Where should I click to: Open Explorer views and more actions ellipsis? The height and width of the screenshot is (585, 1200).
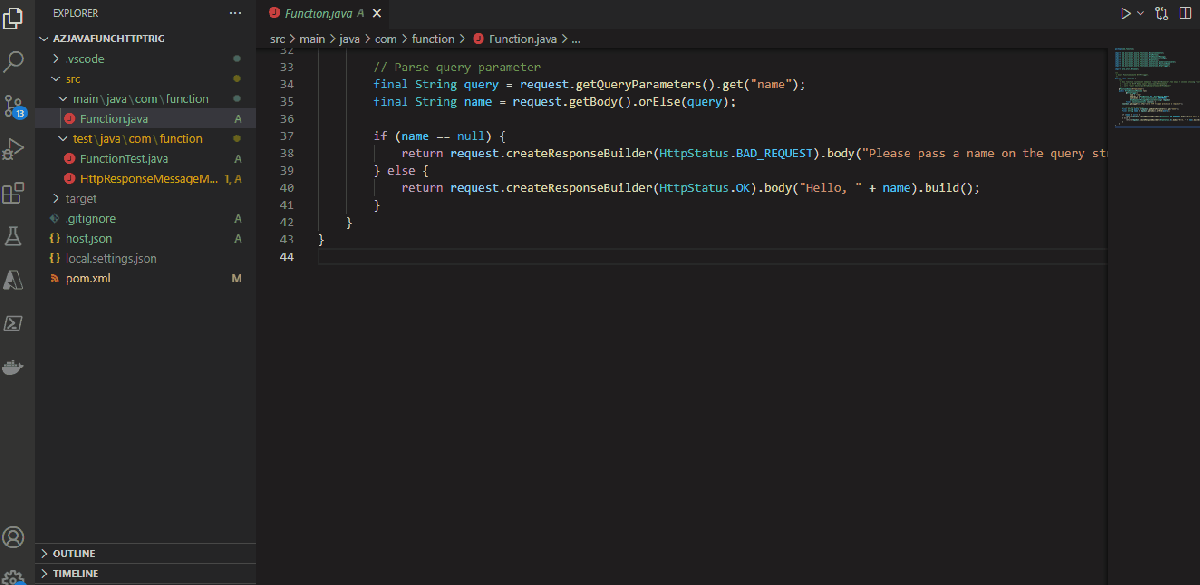pyautogui.click(x=235, y=13)
